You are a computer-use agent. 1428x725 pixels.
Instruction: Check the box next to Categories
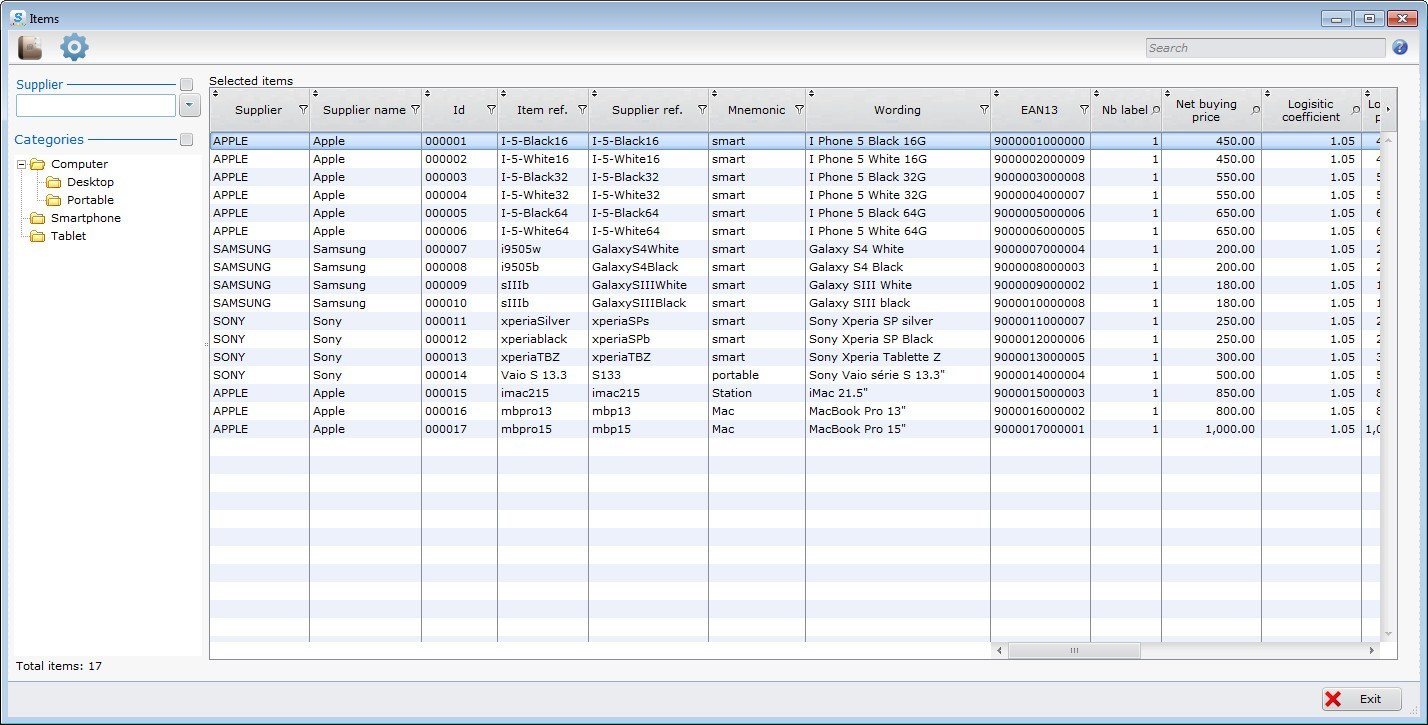click(x=186, y=140)
